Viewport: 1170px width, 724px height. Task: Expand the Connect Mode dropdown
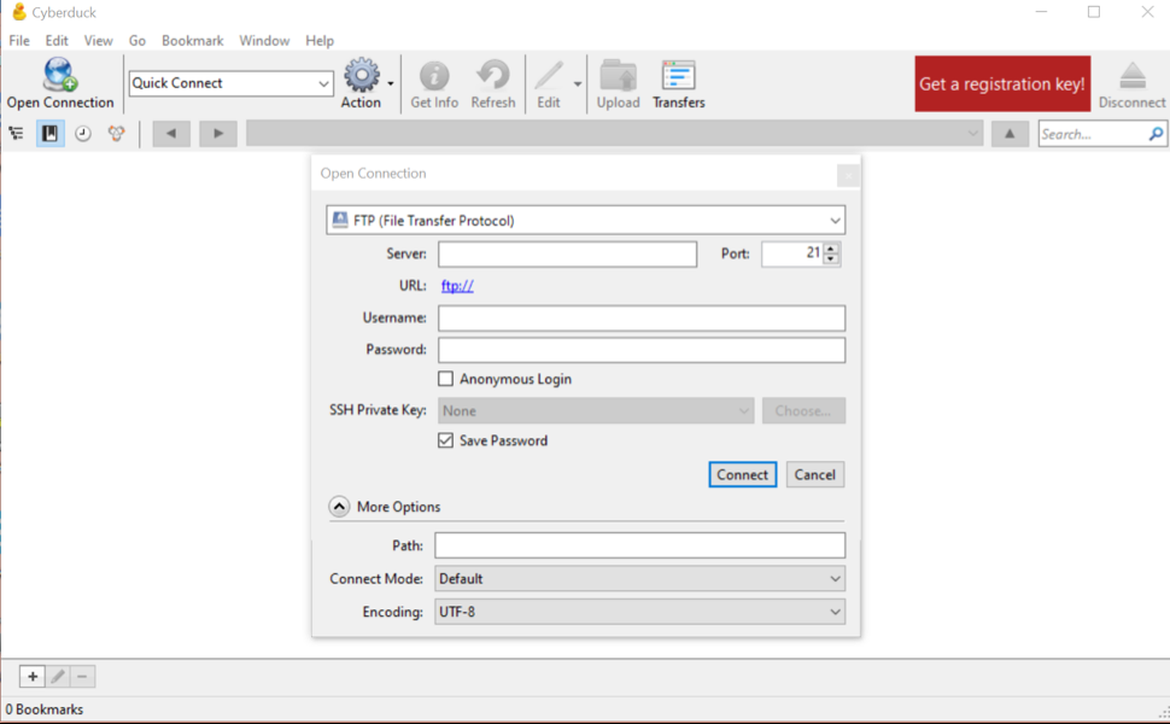click(640, 578)
